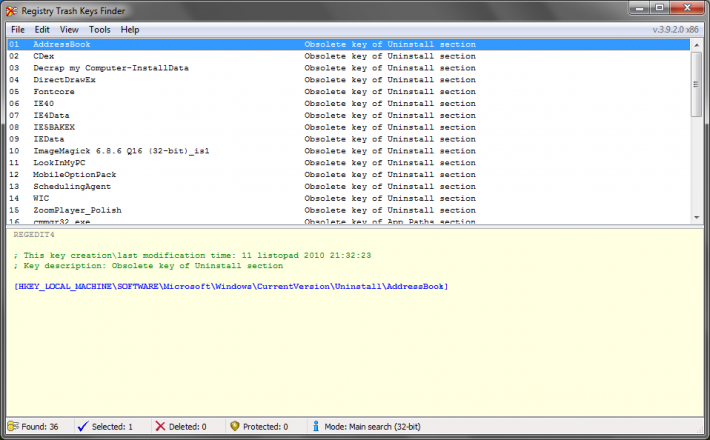Open the View menu
This screenshot has width=710, height=440.
[x=69, y=30]
